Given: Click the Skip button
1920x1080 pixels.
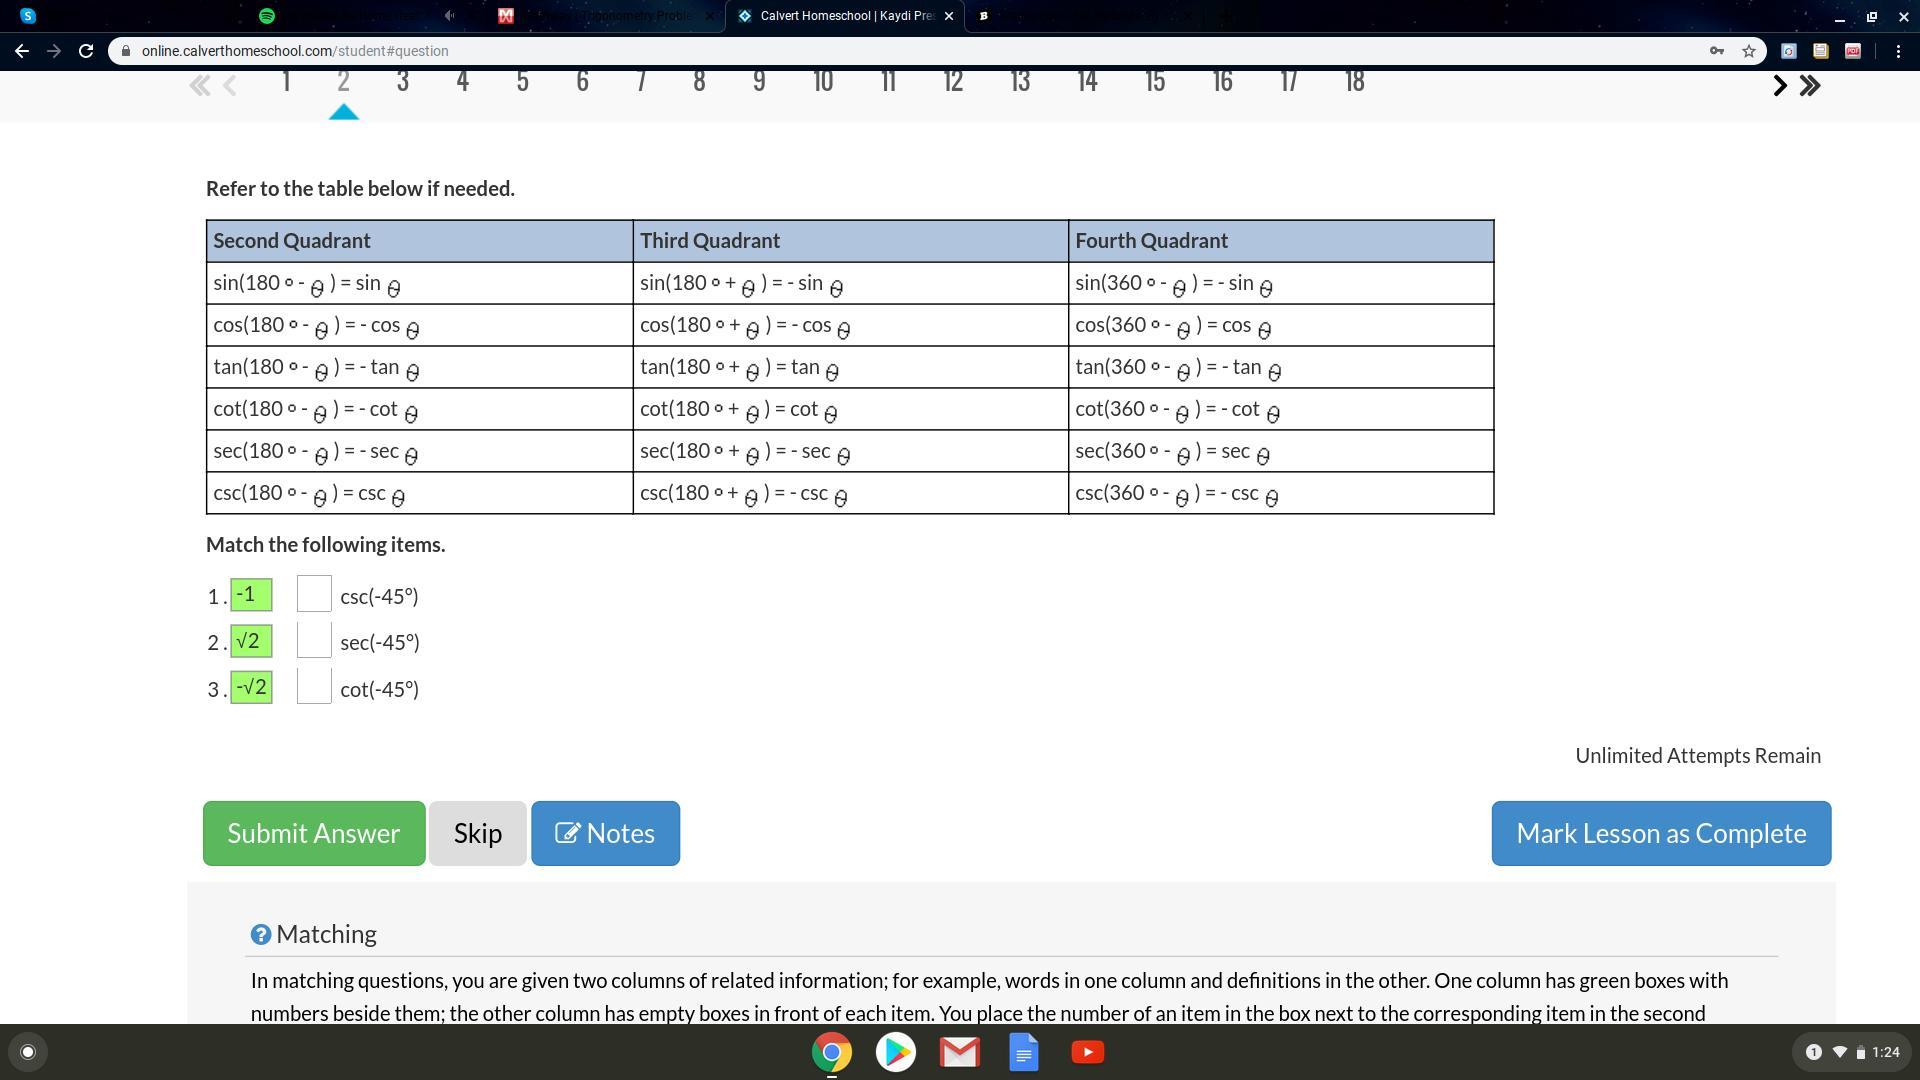Looking at the screenshot, I should (477, 834).
